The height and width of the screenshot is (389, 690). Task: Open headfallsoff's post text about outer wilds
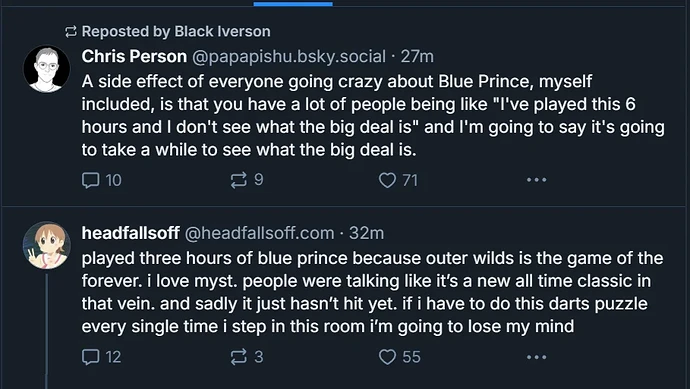(x=372, y=292)
